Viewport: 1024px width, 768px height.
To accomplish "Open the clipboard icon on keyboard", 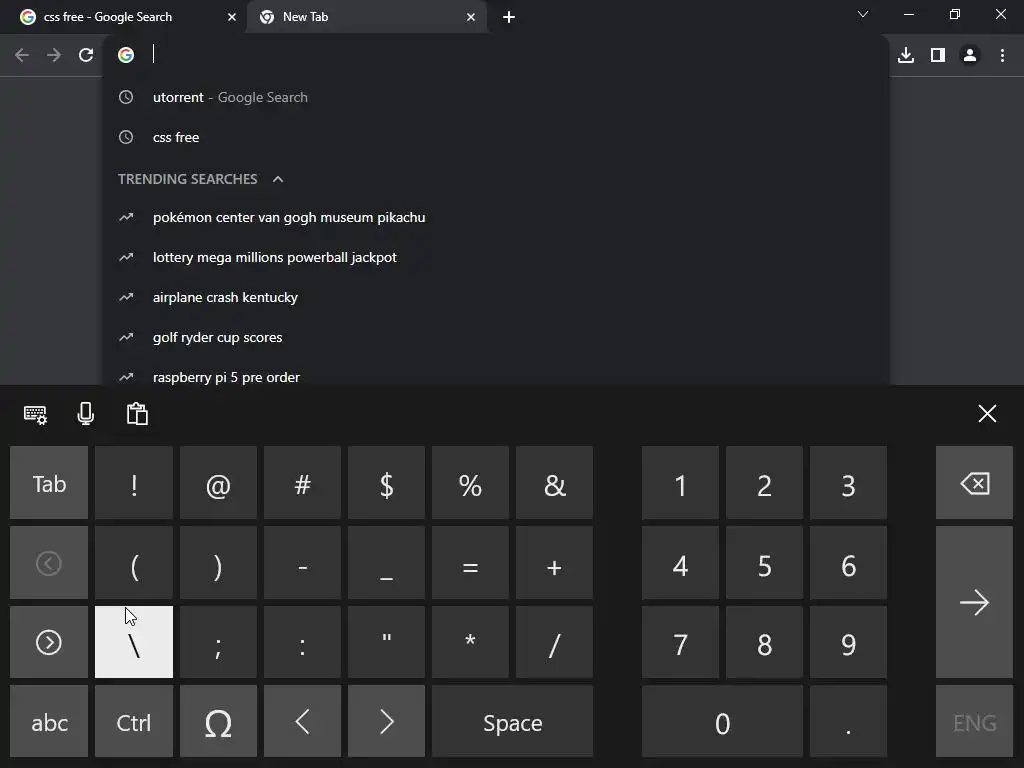I will [137, 414].
